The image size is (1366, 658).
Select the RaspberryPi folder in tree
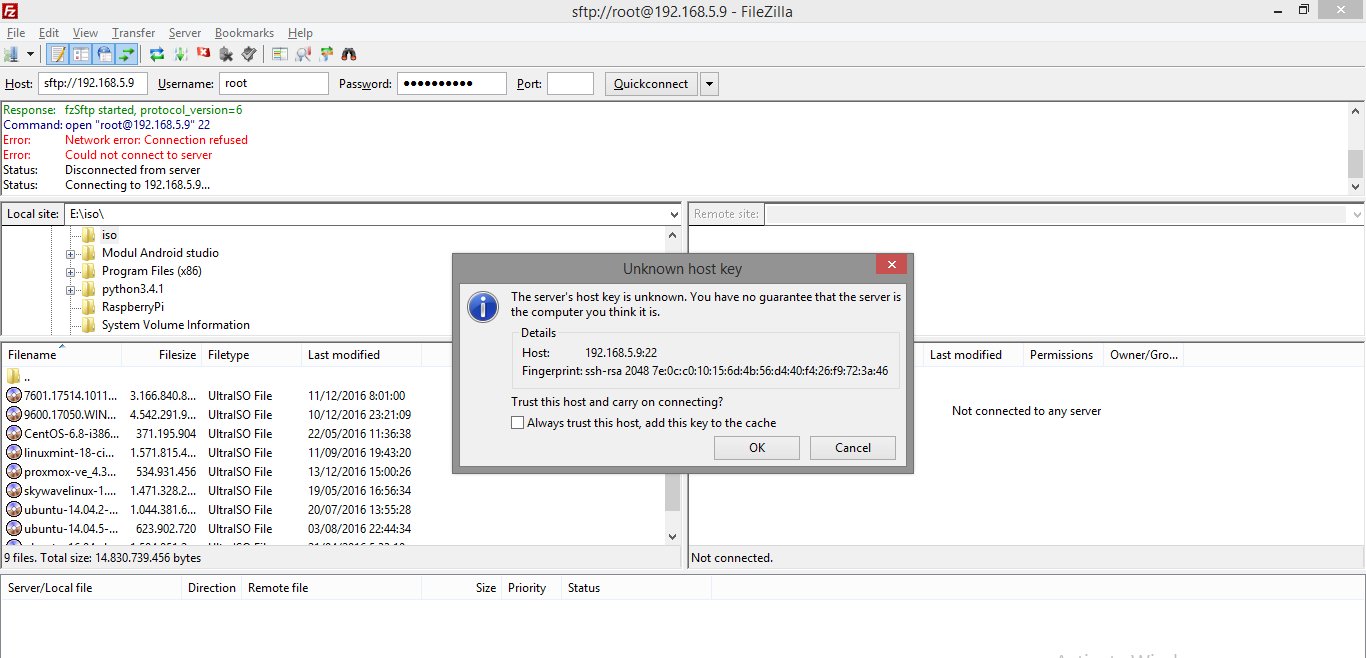click(132, 307)
